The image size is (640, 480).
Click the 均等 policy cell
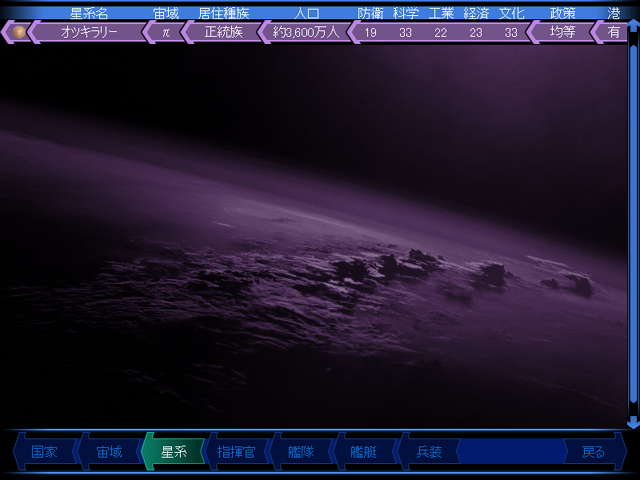tap(562, 32)
